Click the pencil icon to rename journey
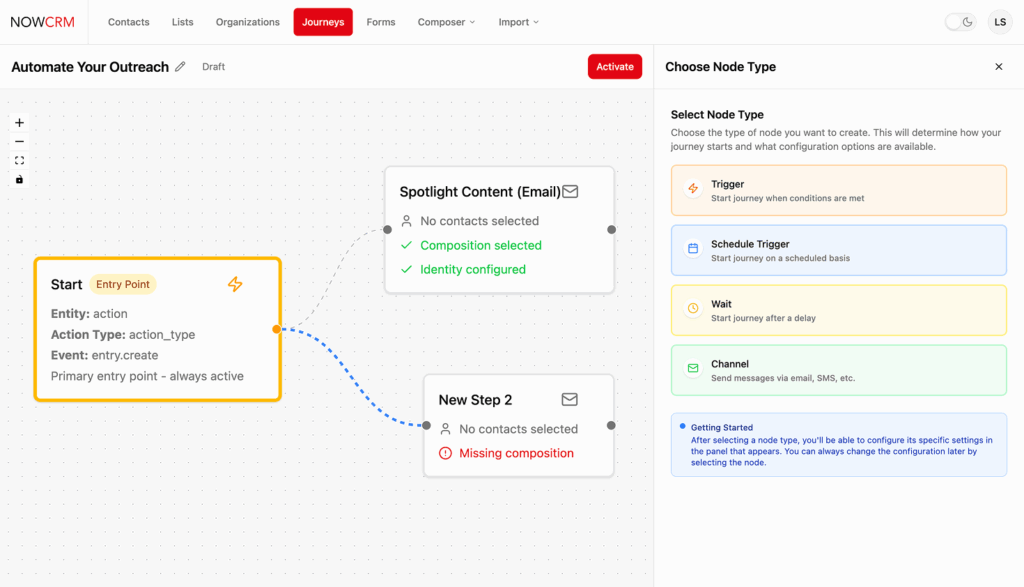 [x=181, y=67]
